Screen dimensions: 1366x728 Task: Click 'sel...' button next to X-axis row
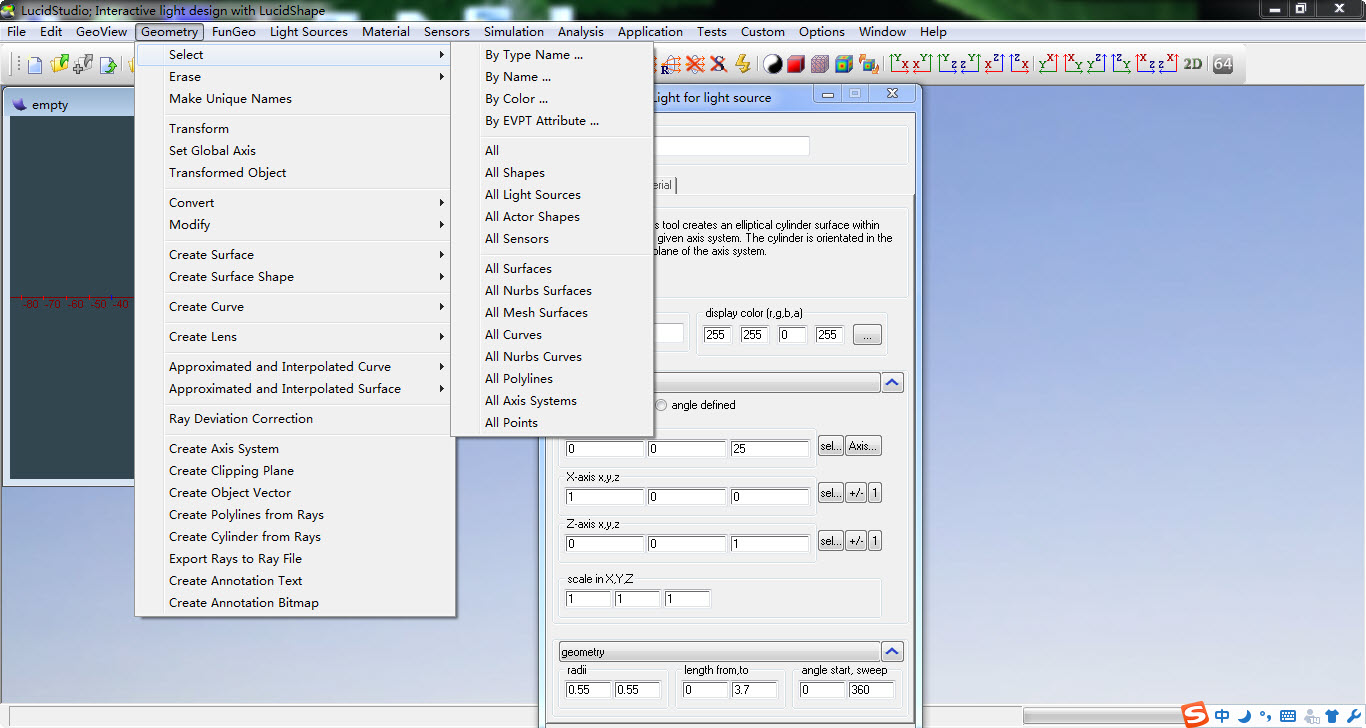pyautogui.click(x=831, y=493)
